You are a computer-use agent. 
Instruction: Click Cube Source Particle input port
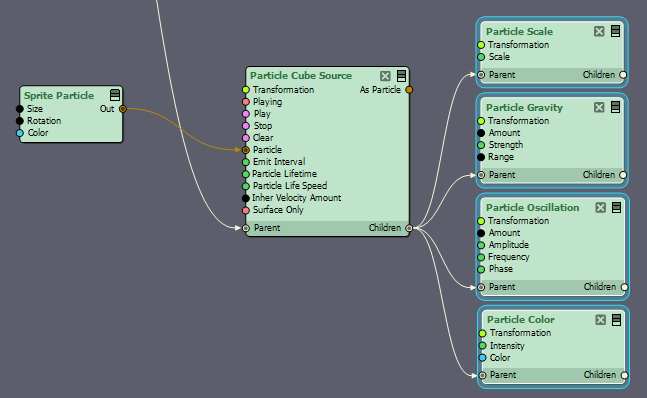point(246,150)
